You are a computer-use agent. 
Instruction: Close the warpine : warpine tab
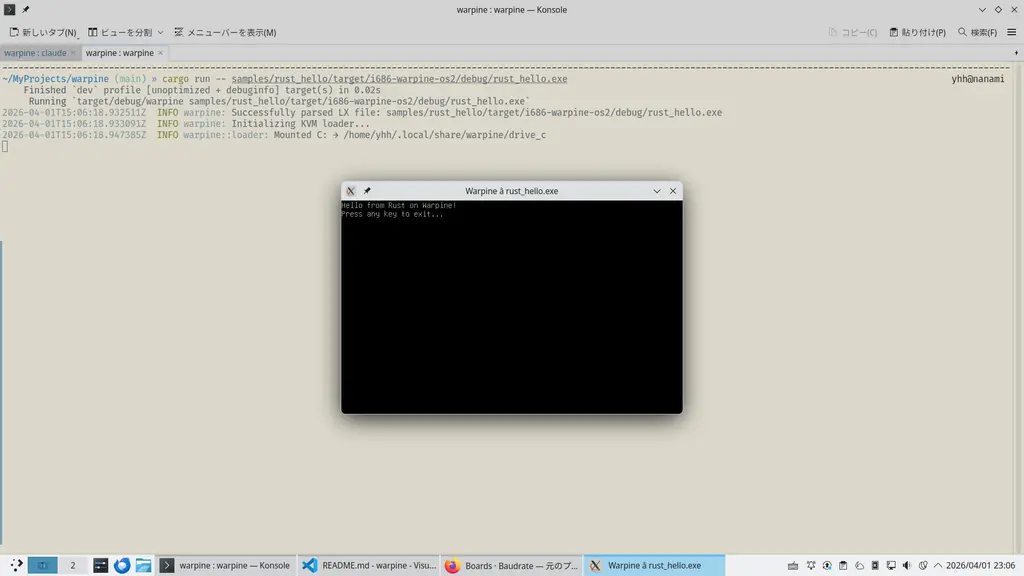(161, 53)
